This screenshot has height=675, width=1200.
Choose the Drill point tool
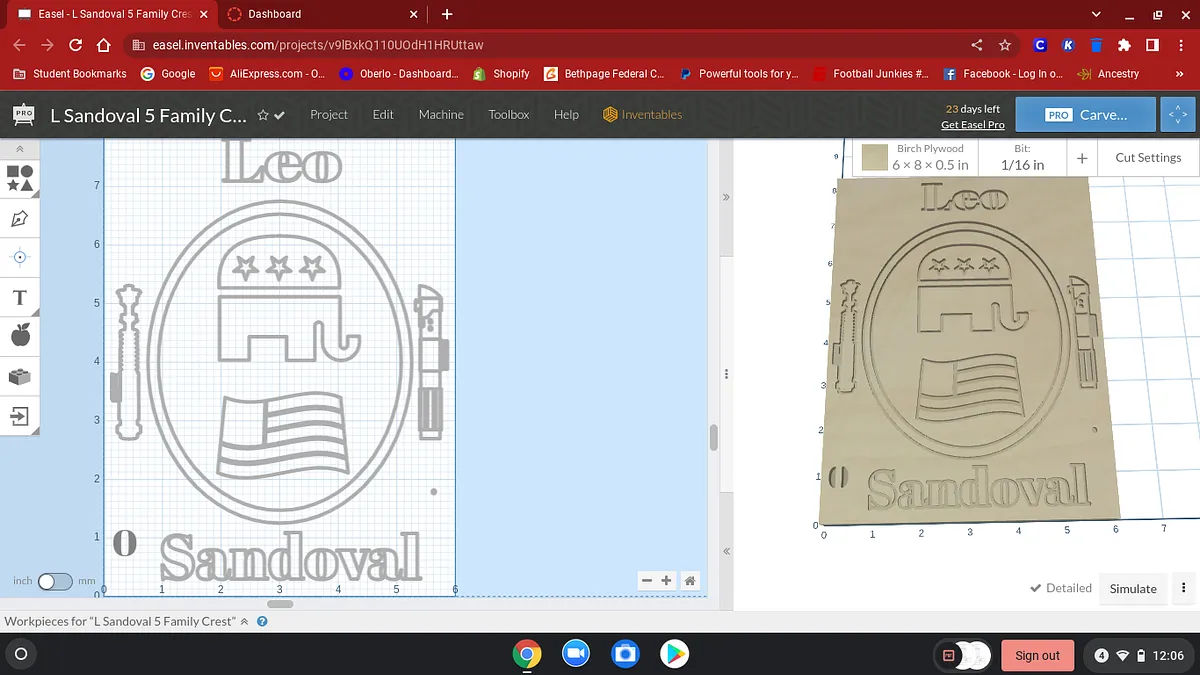point(20,257)
